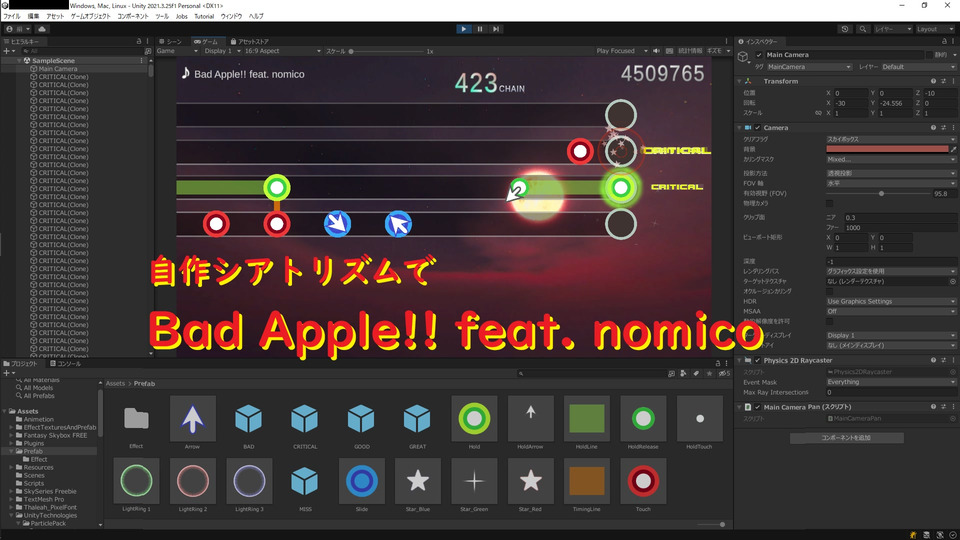Image resolution: width=960 pixels, height=540 pixels.
Task: Select the LightRing 1 prefab asset
Action: click(136, 485)
